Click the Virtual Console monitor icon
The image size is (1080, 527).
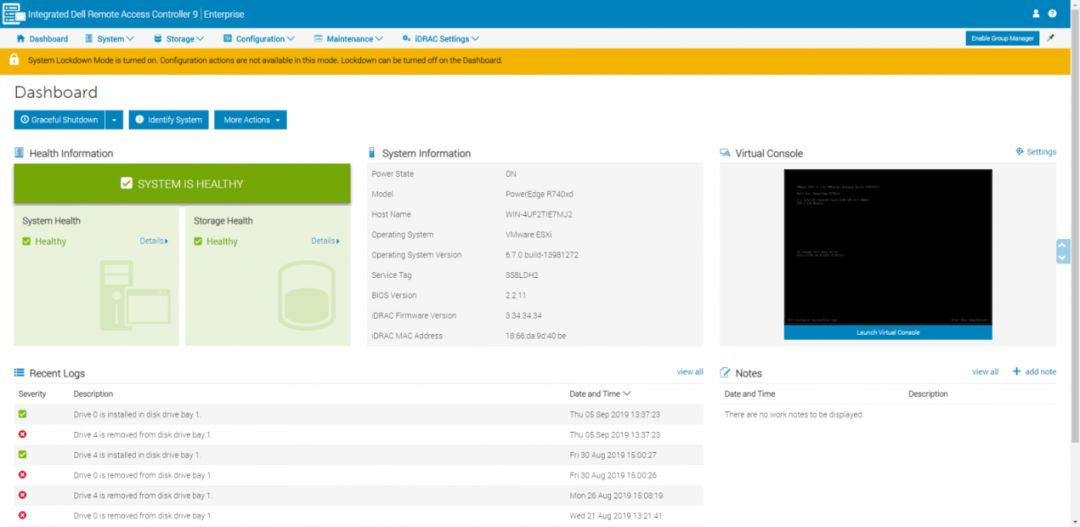pos(725,153)
